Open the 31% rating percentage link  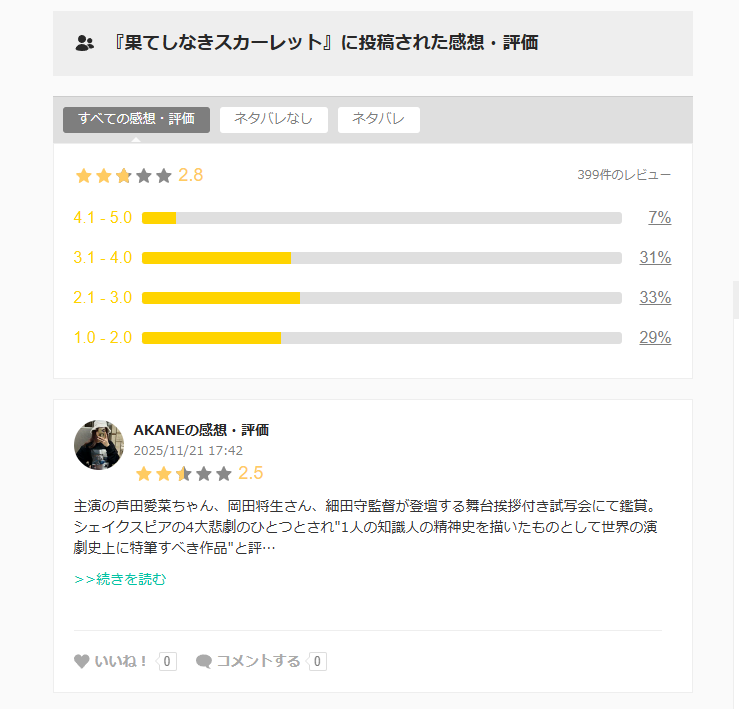tap(655, 258)
